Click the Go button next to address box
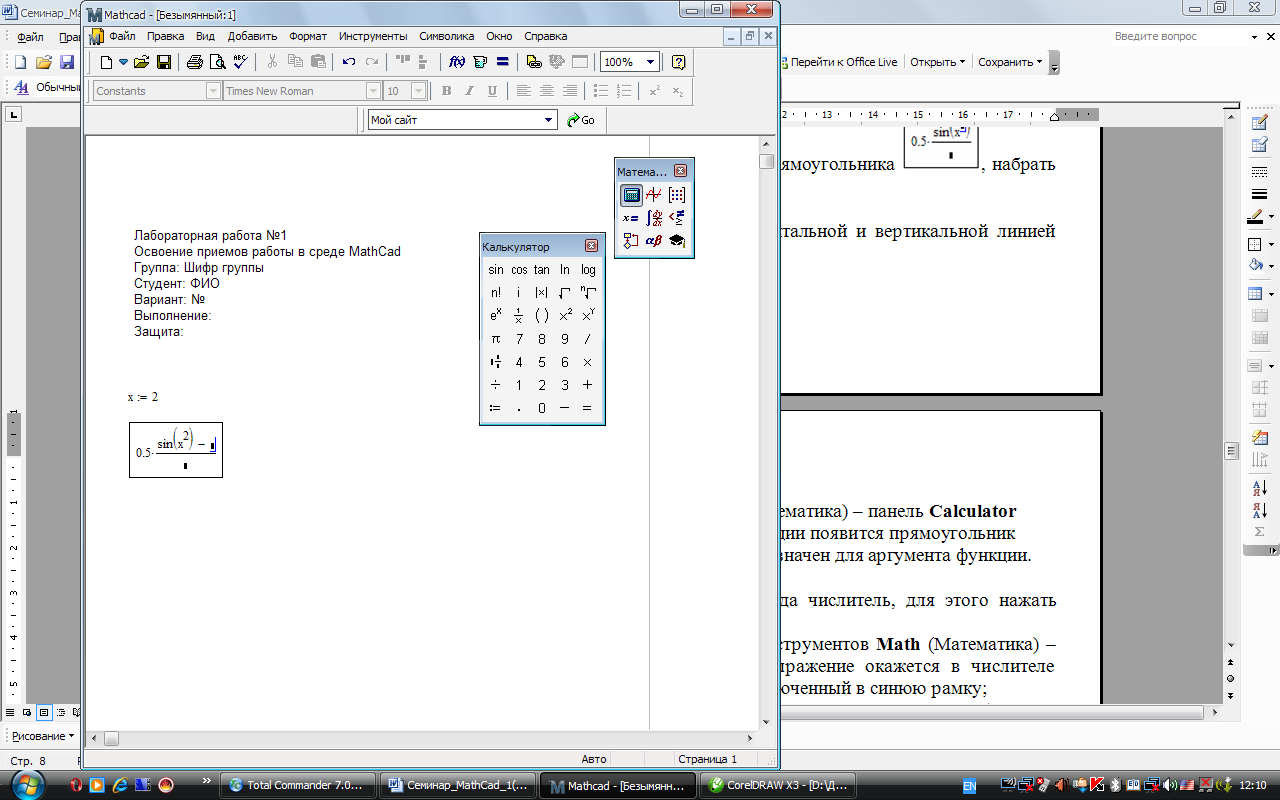The height and width of the screenshot is (800, 1280). pyautogui.click(x=581, y=120)
